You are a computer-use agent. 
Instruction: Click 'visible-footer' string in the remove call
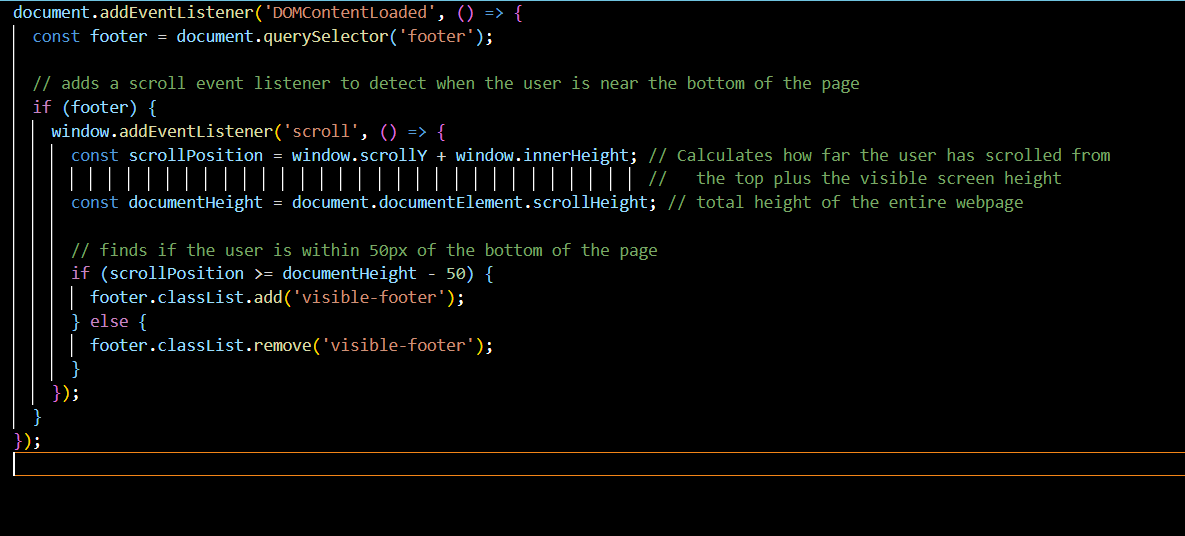(397, 346)
